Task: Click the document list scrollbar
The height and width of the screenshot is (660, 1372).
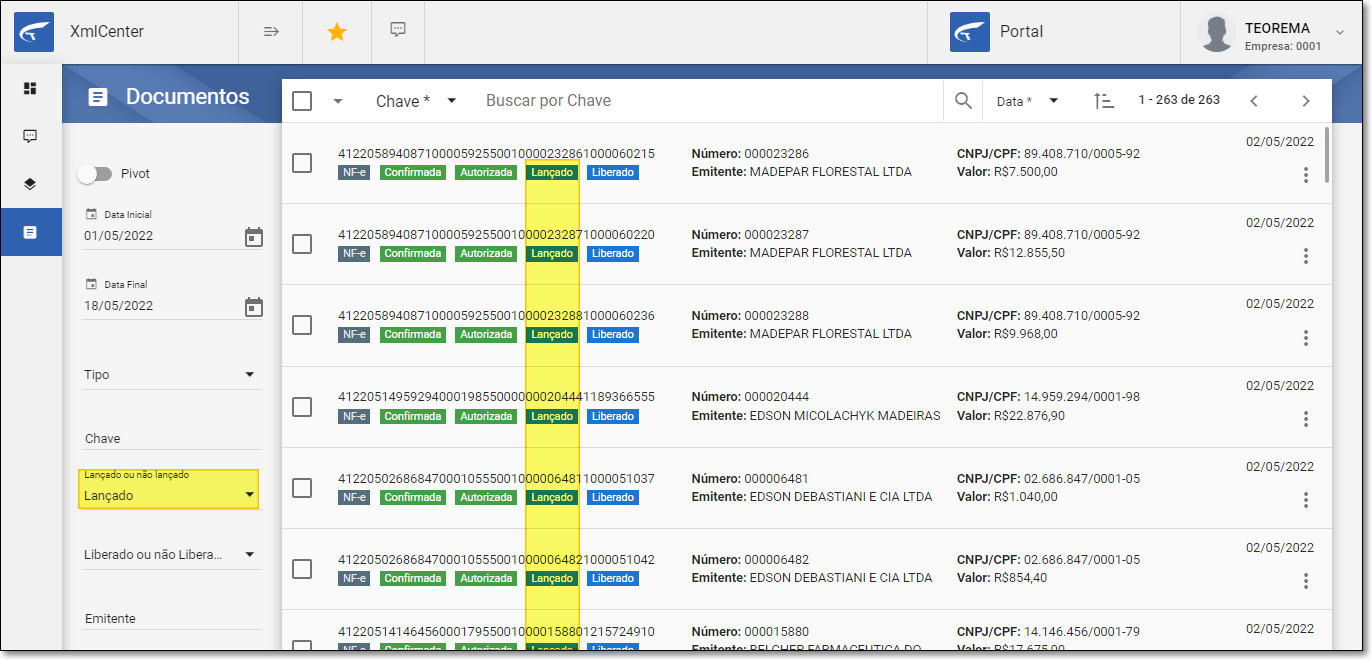Action: tap(1327, 155)
